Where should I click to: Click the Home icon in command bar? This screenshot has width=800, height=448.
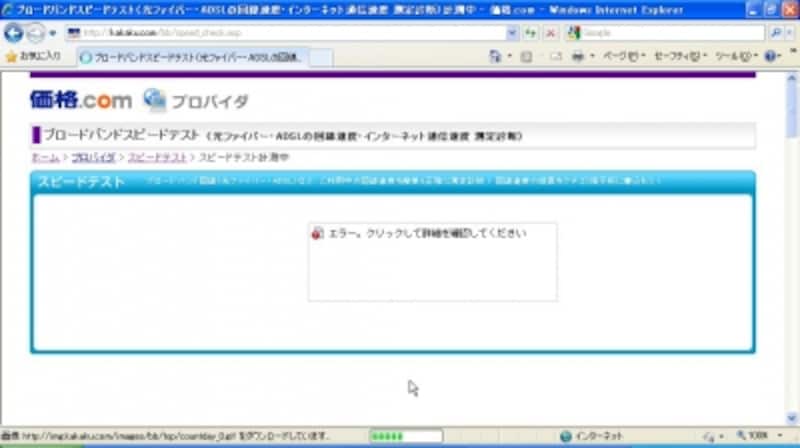(x=495, y=56)
